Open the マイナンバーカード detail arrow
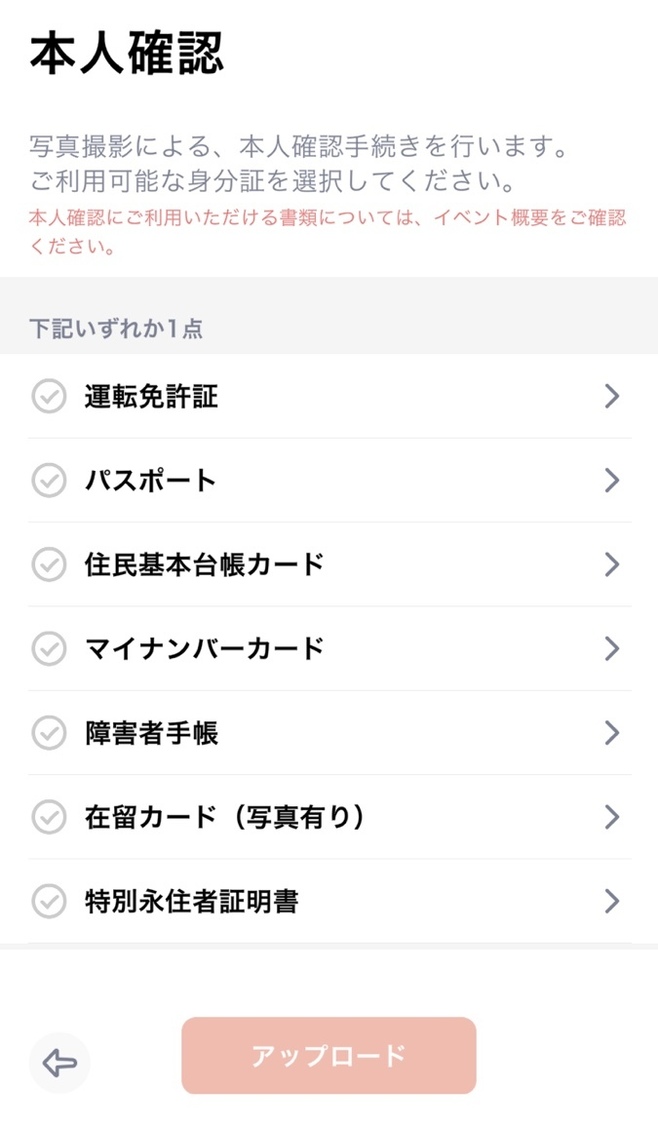The image size is (658, 1125). coord(612,649)
